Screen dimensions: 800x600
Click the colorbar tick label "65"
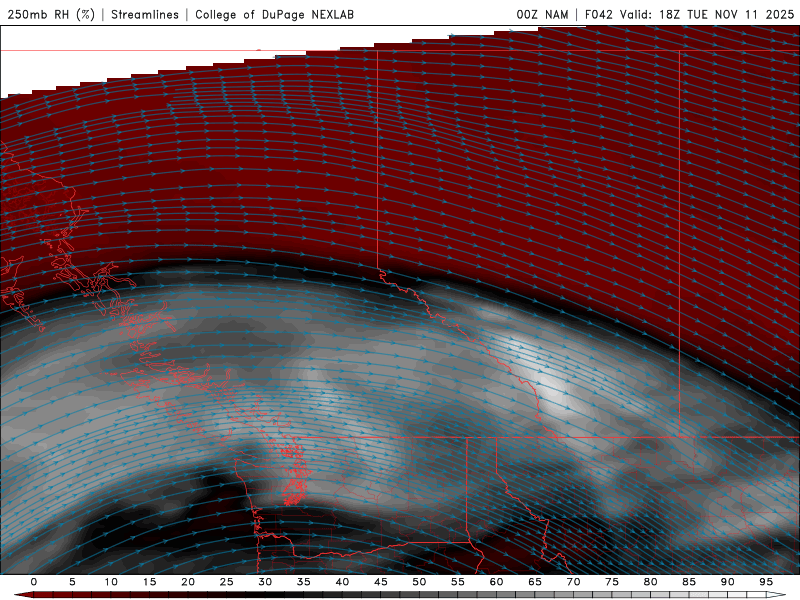coord(535,582)
